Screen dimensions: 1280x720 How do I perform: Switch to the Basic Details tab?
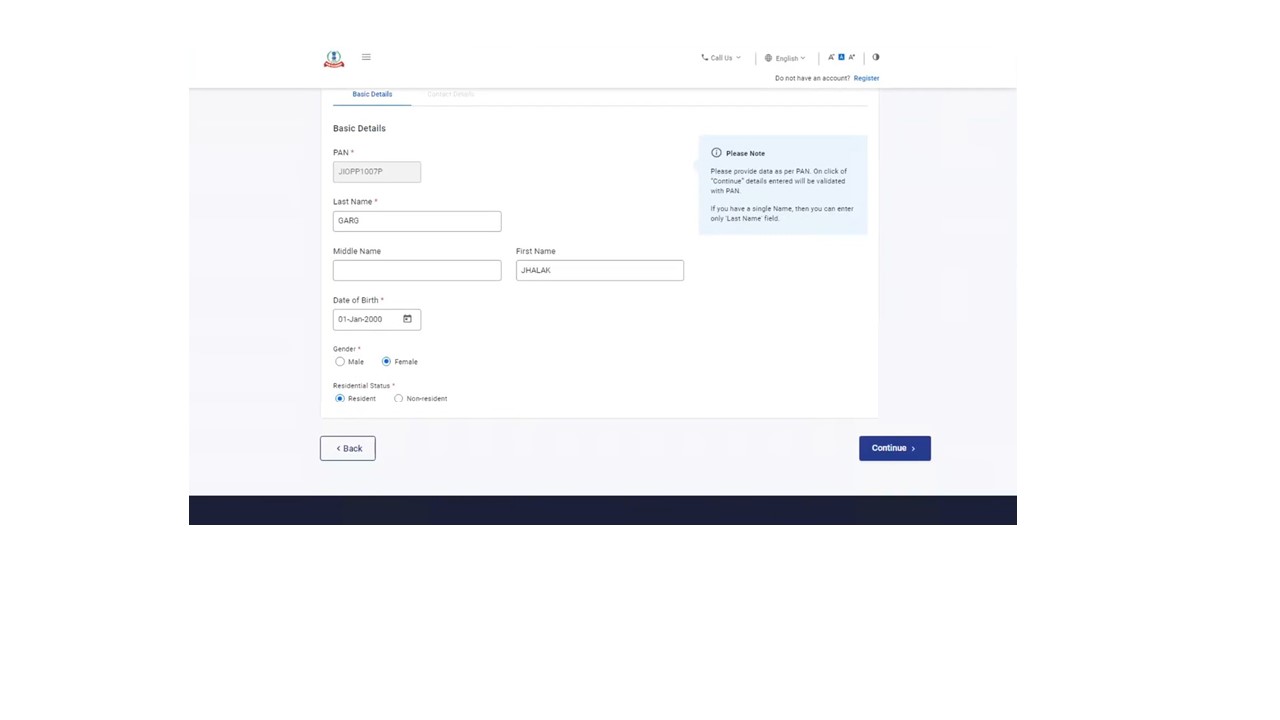[x=372, y=94]
